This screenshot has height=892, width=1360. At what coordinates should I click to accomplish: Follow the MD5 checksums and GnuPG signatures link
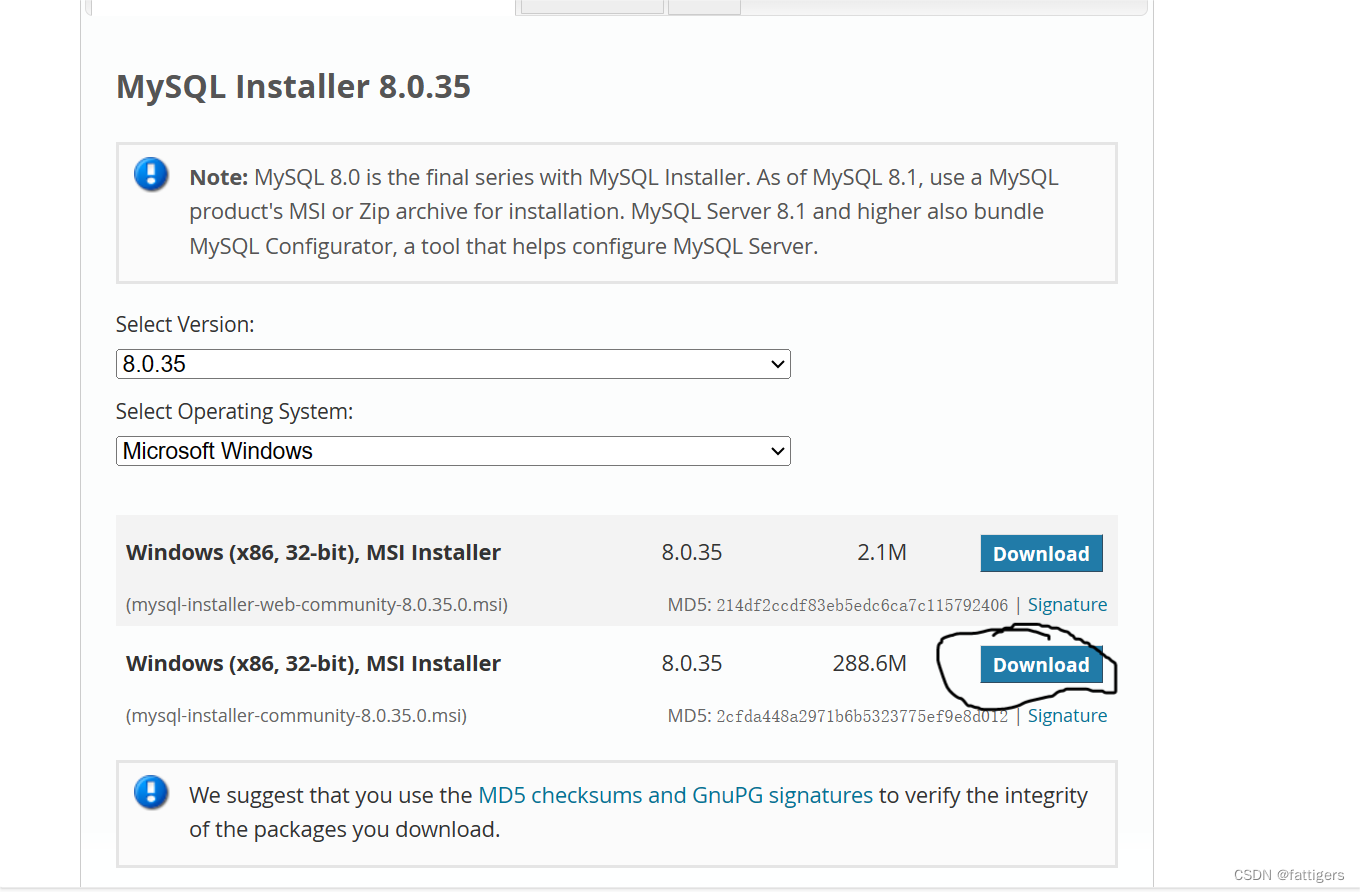point(676,796)
